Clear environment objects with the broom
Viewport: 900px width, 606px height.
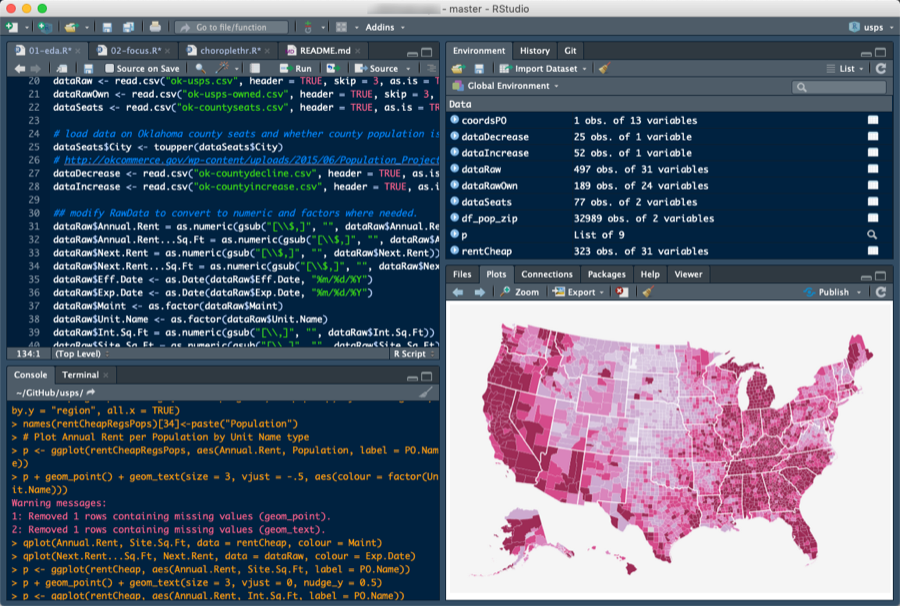[604, 68]
